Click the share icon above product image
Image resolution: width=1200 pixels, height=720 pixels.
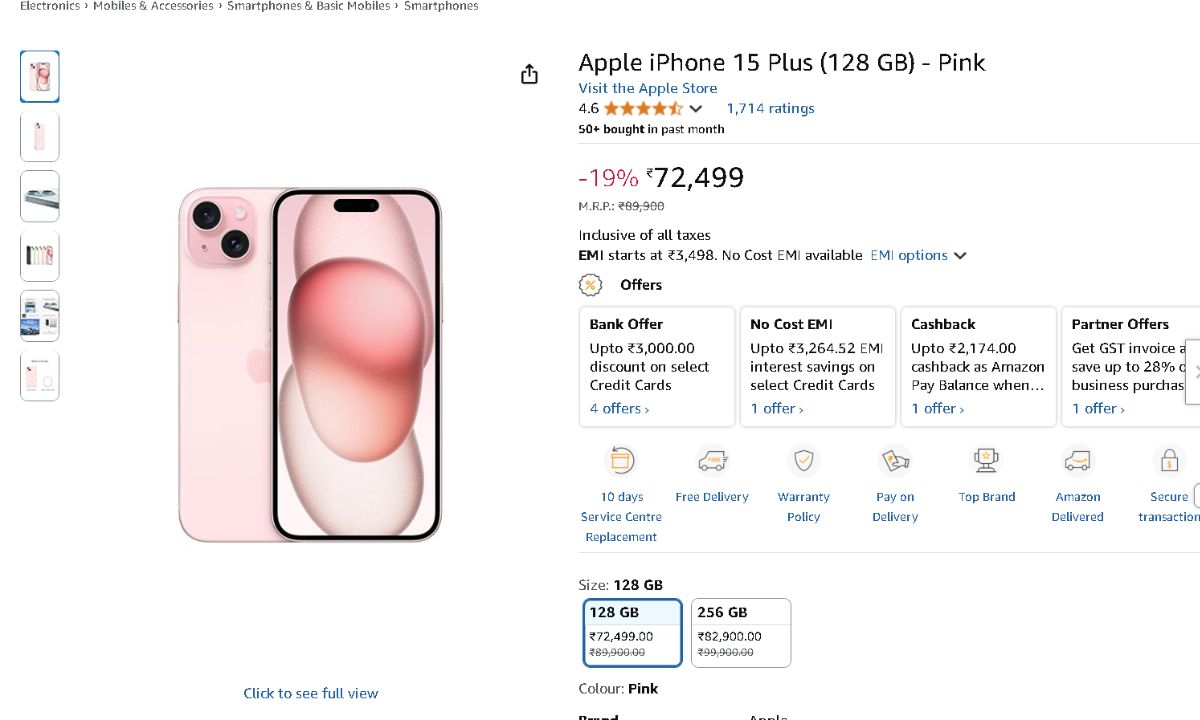[530, 75]
